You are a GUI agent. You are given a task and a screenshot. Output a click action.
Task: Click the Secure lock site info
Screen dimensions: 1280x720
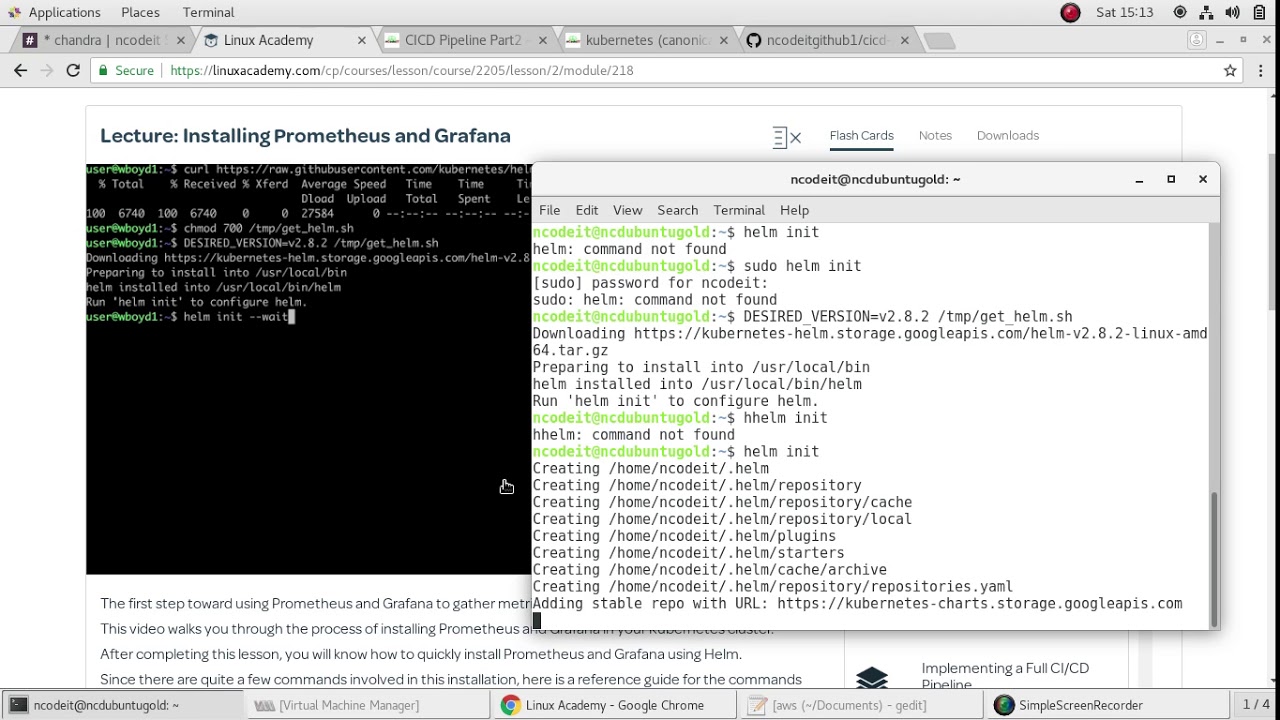click(126, 70)
